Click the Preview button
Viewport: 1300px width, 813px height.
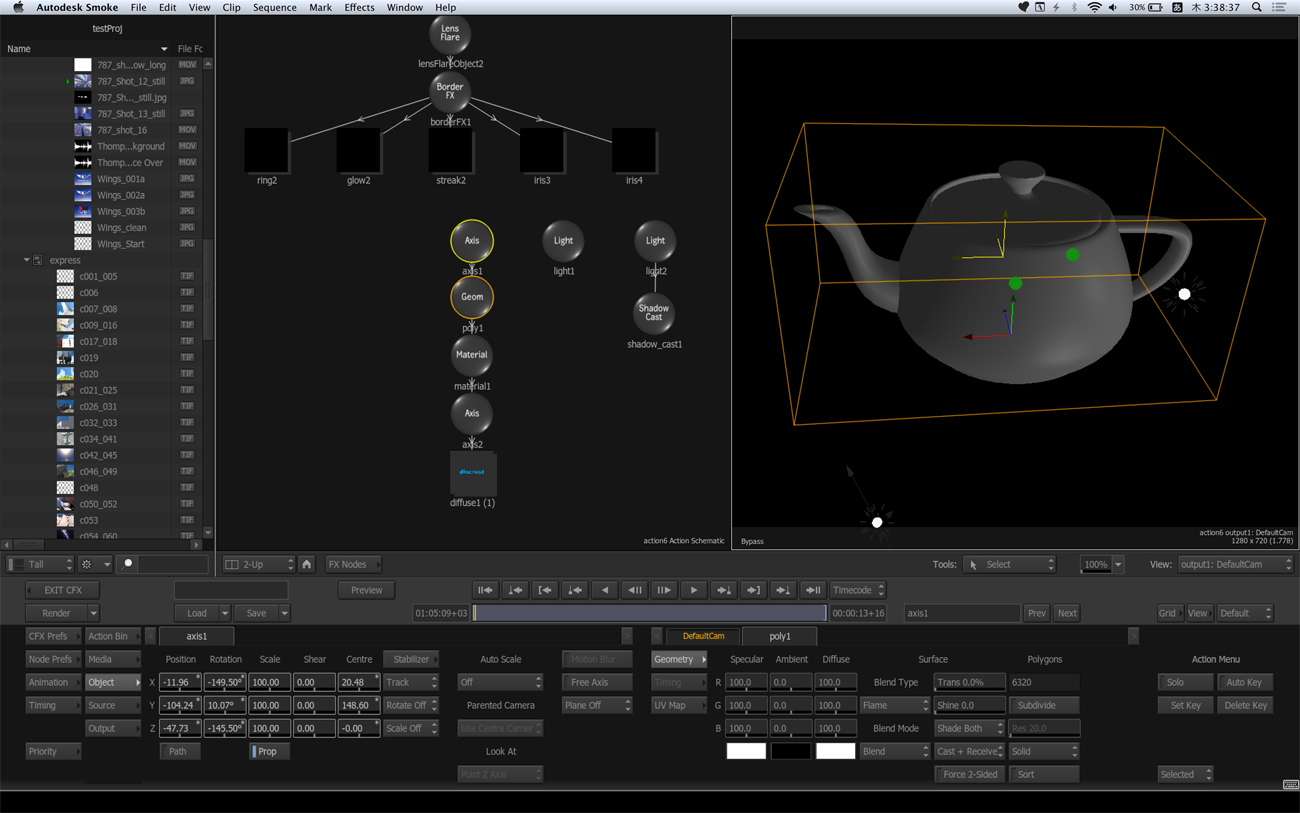(366, 590)
